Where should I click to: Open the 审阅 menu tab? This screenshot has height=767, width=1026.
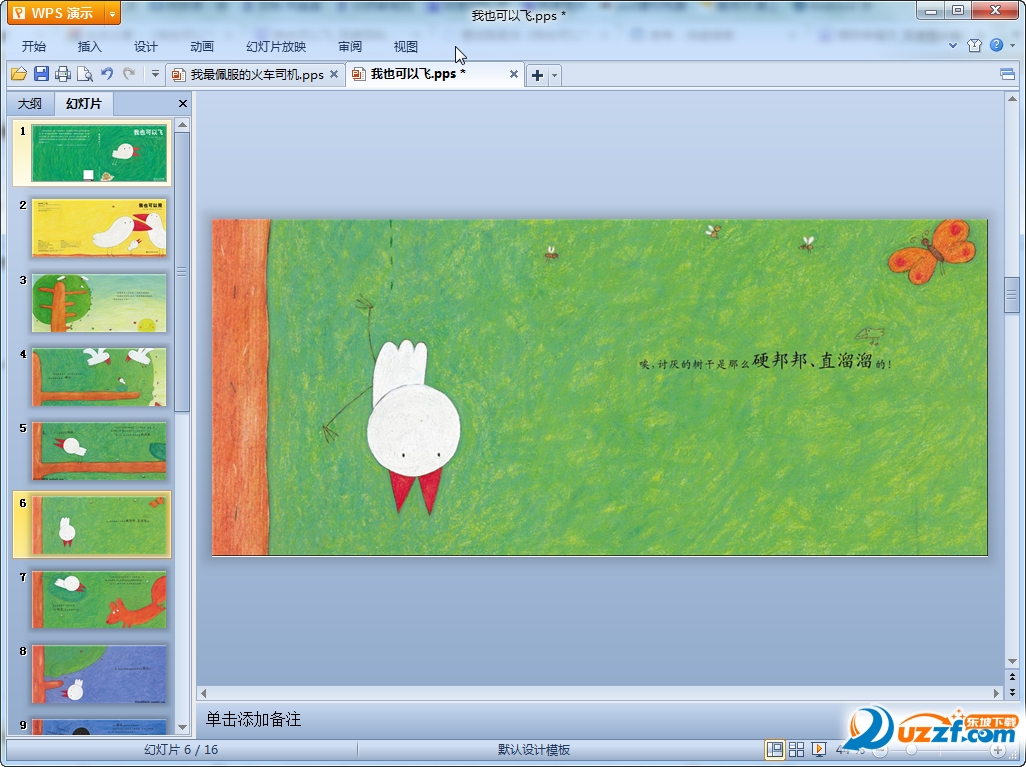point(350,46)
